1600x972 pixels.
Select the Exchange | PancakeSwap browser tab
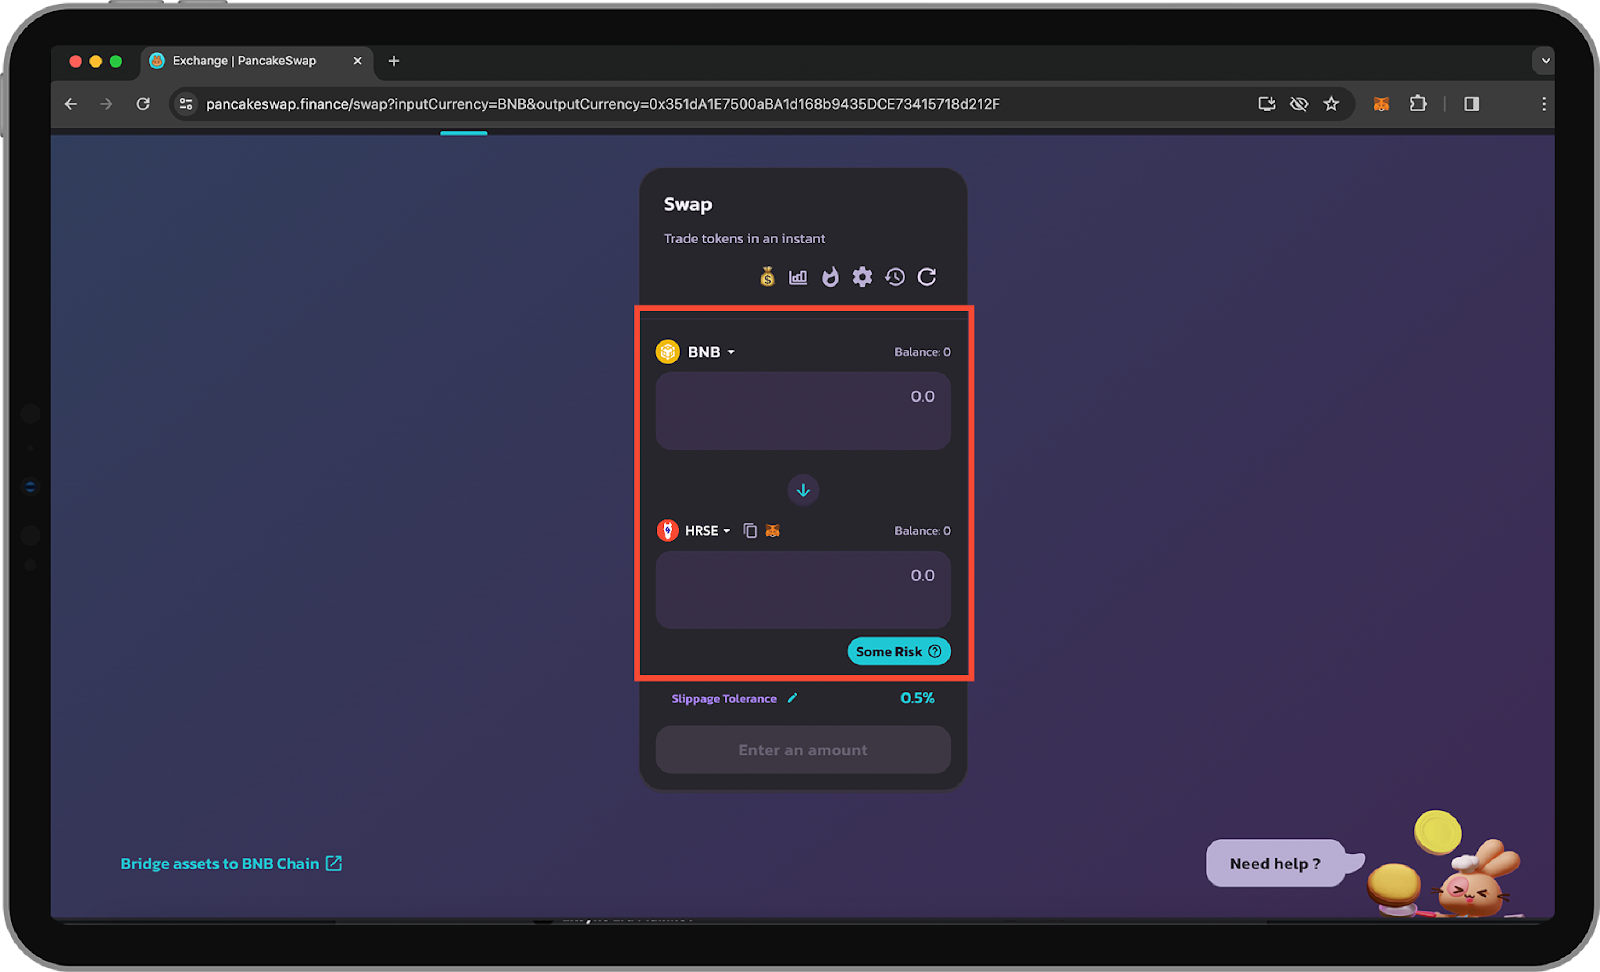[256, 61]
